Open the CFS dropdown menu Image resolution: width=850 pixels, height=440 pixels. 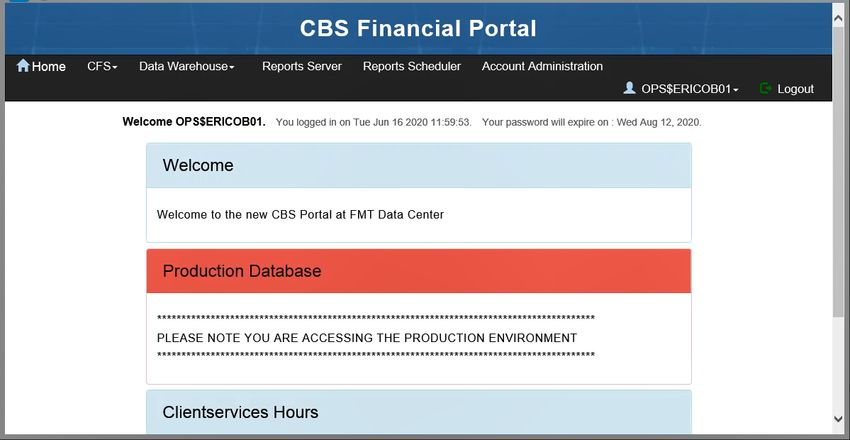pyautogui.click(x=102, y=66)
